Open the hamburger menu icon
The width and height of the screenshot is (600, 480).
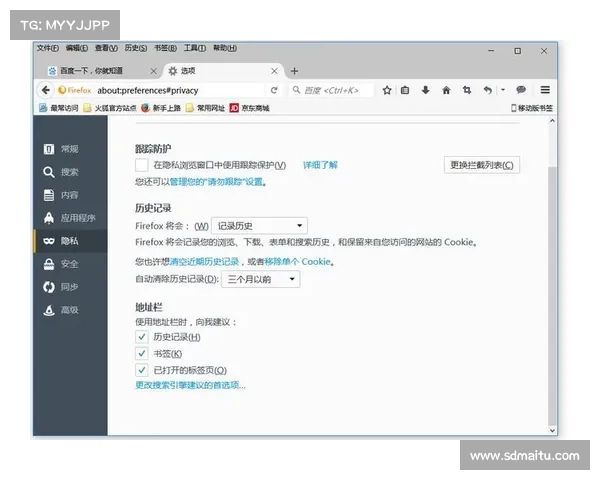click(545, 90)
